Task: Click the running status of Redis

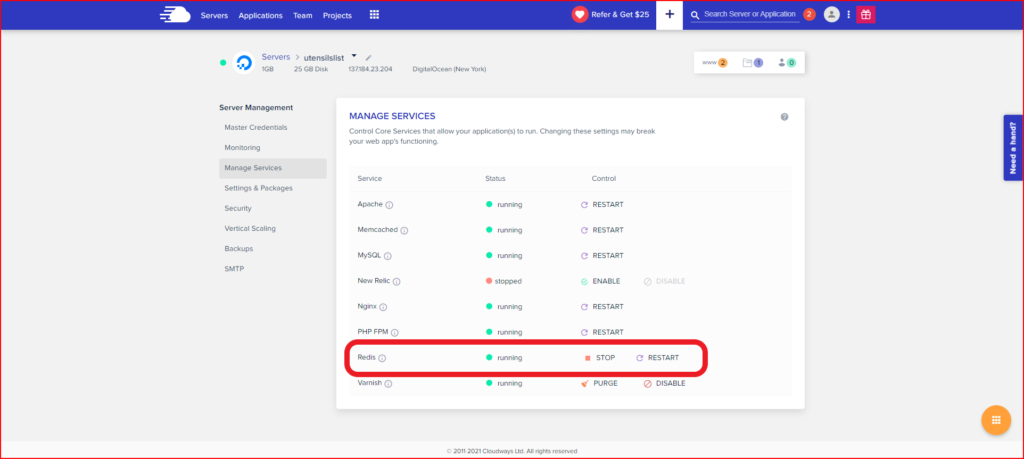Action: [x=504, y=358]
